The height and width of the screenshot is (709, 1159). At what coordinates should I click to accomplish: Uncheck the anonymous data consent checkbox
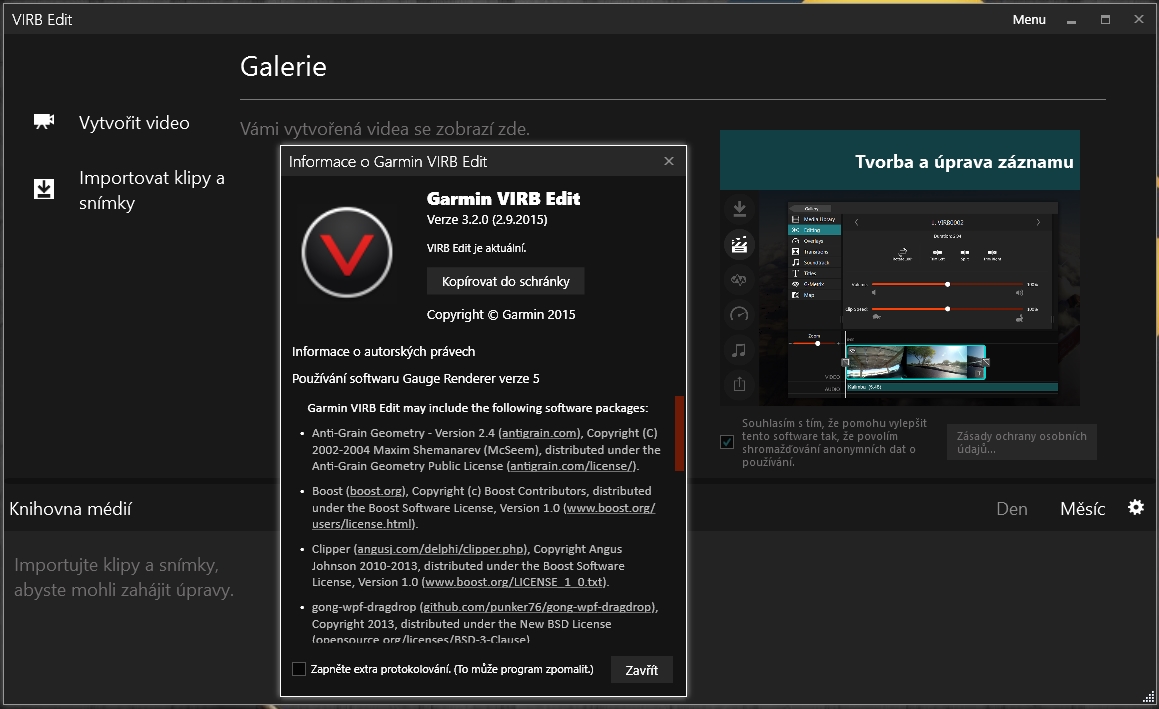pyautogui.click(x=727, y=442)
